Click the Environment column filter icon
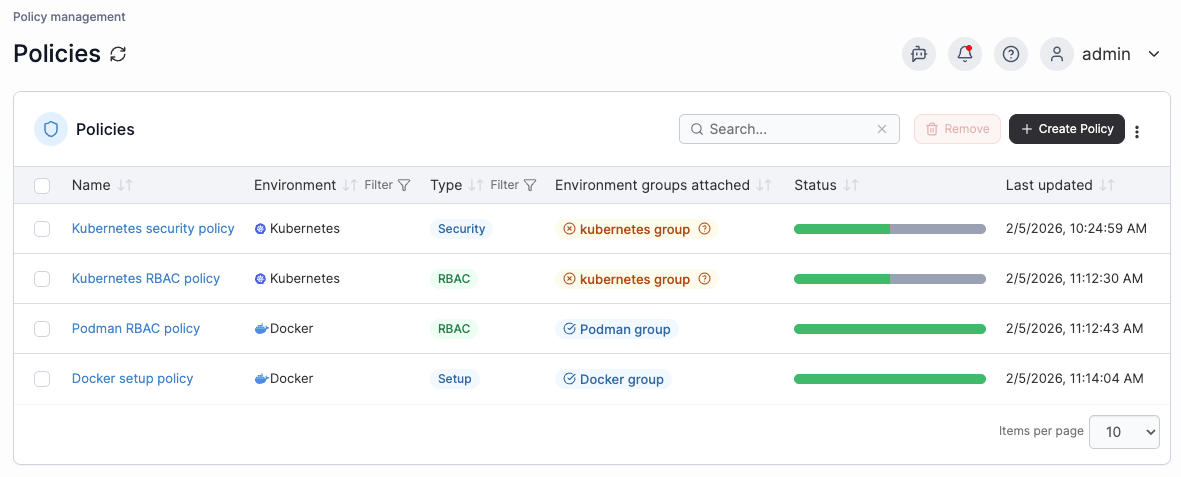 click(404, 185)
